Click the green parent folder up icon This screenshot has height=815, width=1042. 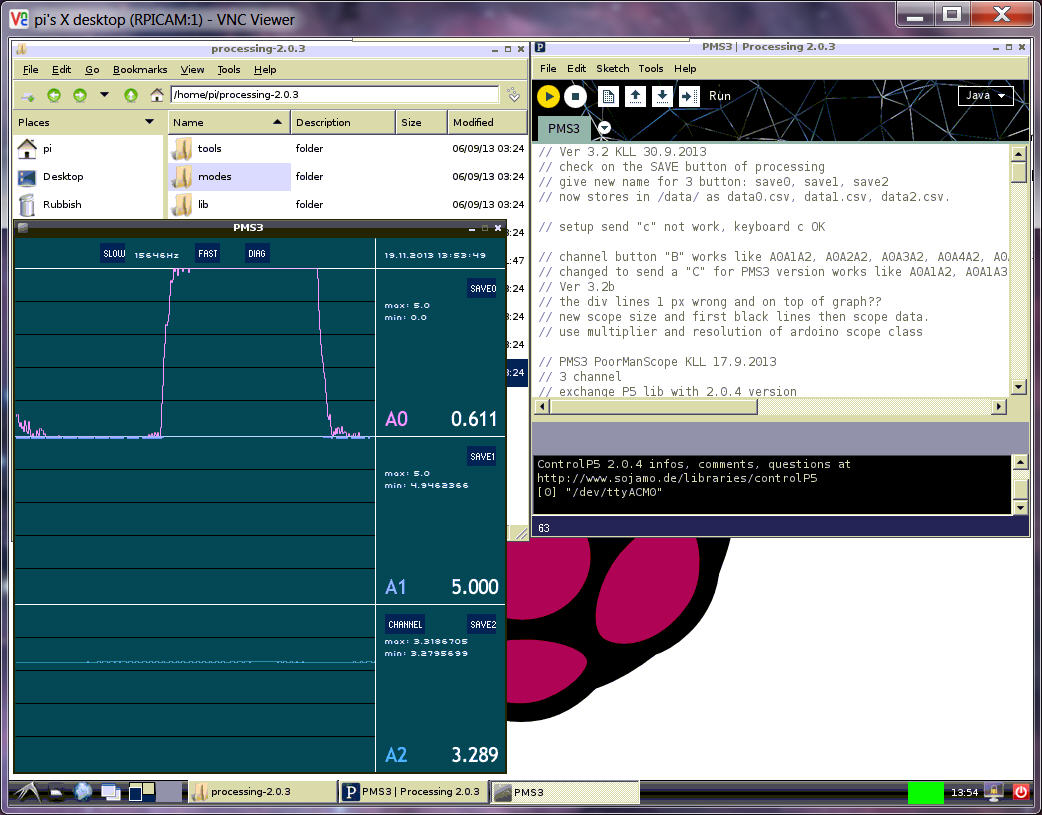pos(130,95)
